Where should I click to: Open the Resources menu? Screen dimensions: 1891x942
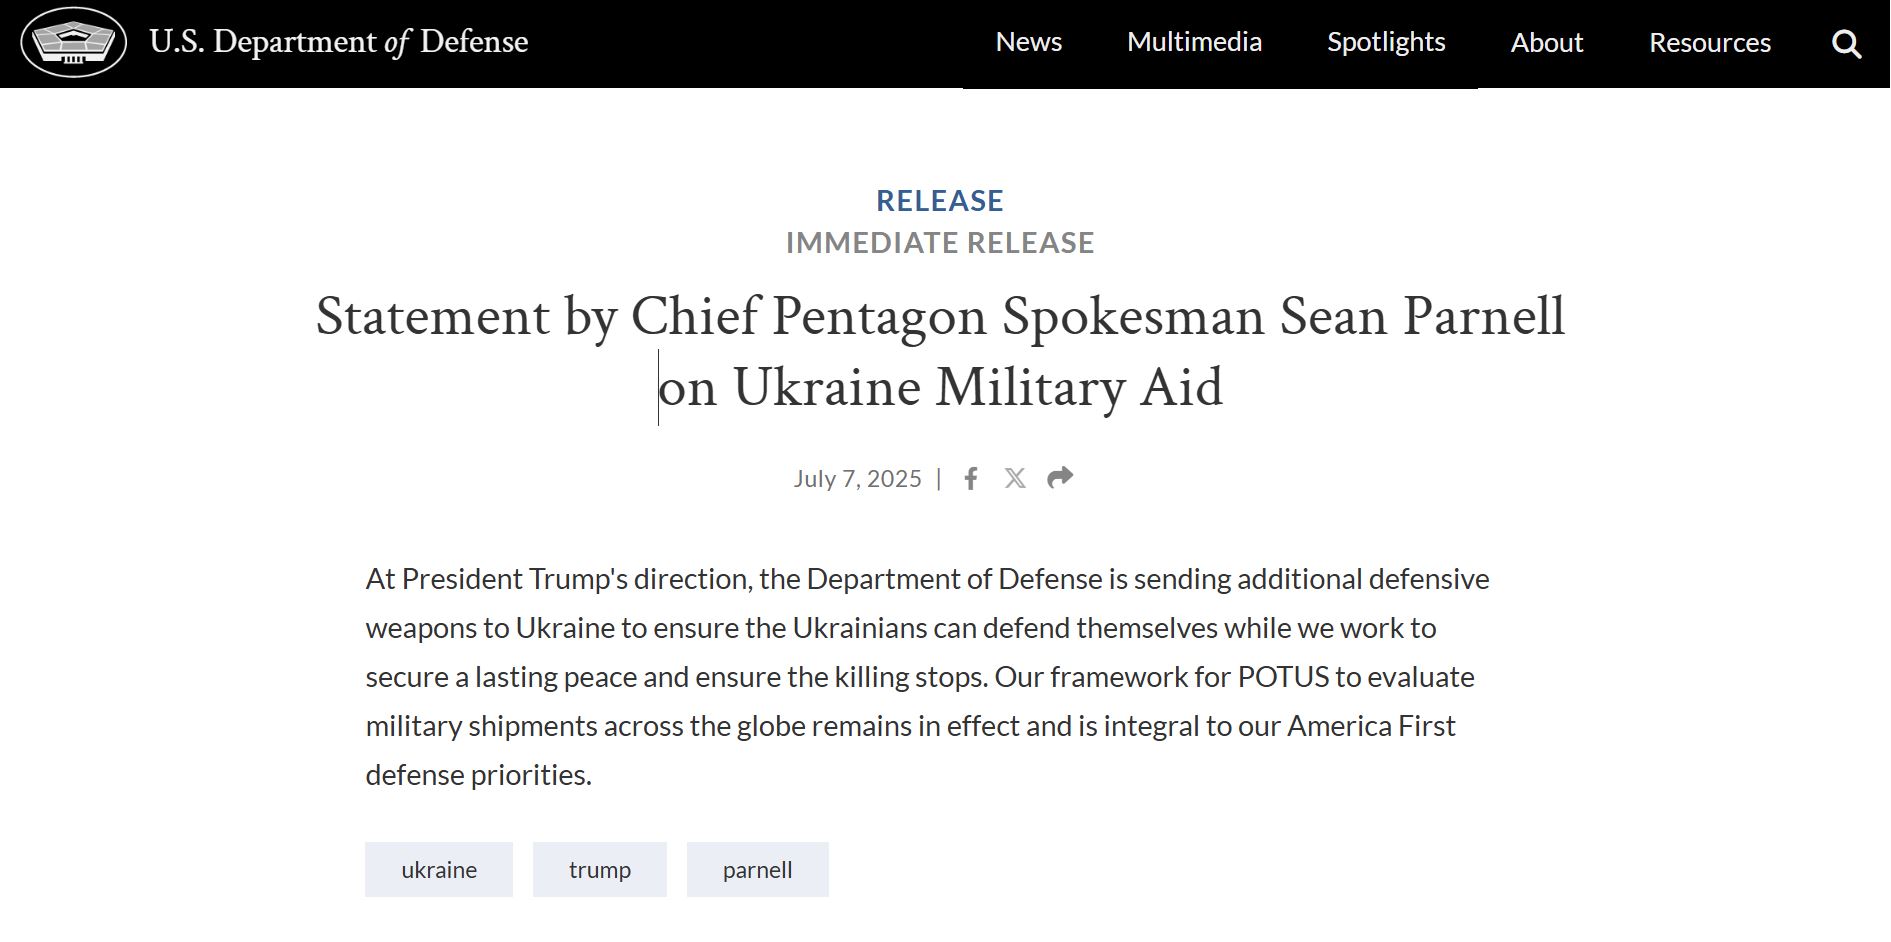click(x=1710, y=43)
